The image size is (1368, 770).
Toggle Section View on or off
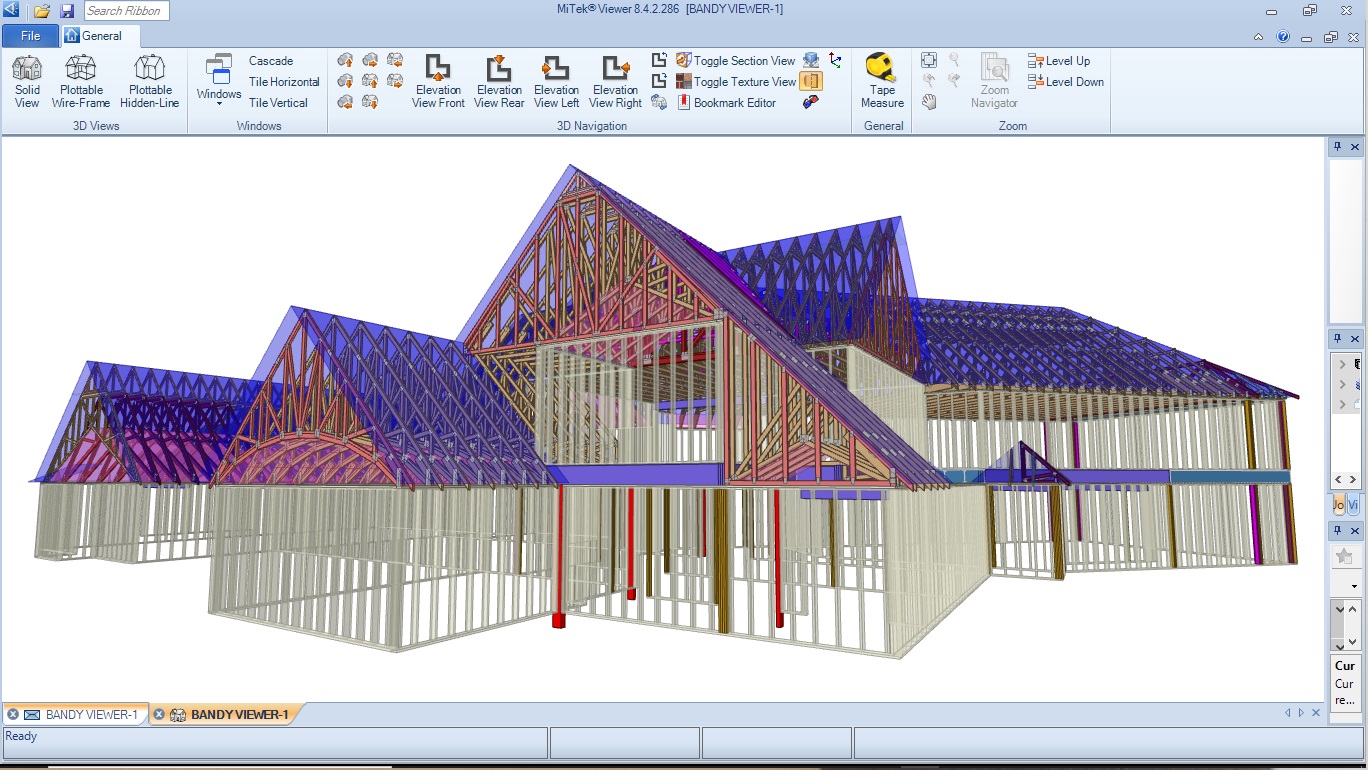tap(736, 61)
